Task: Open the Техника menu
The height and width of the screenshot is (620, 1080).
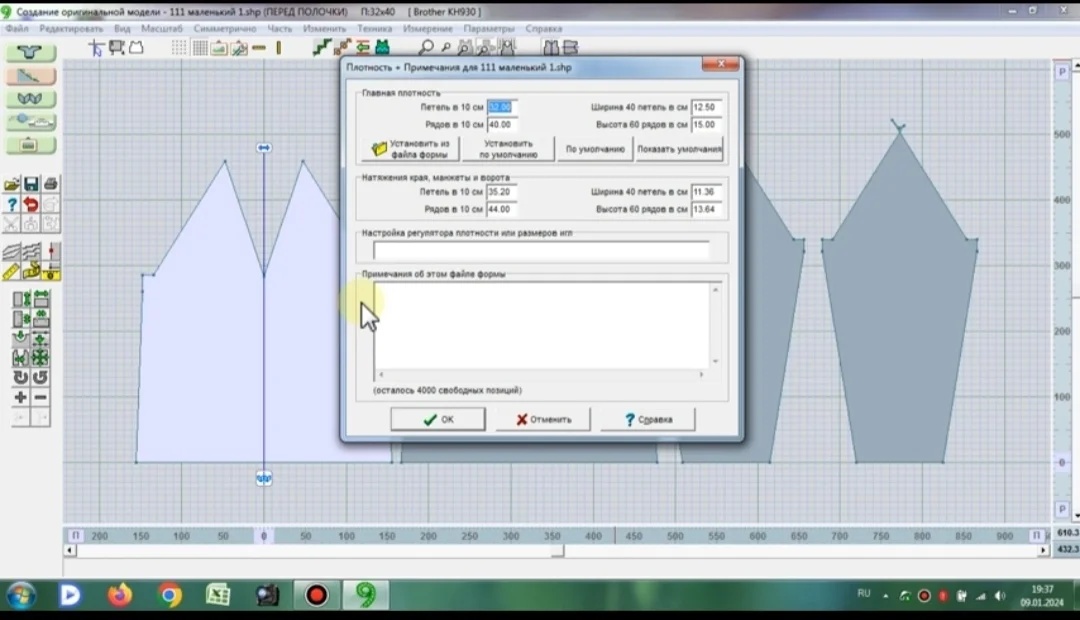Action: [374, 29]
